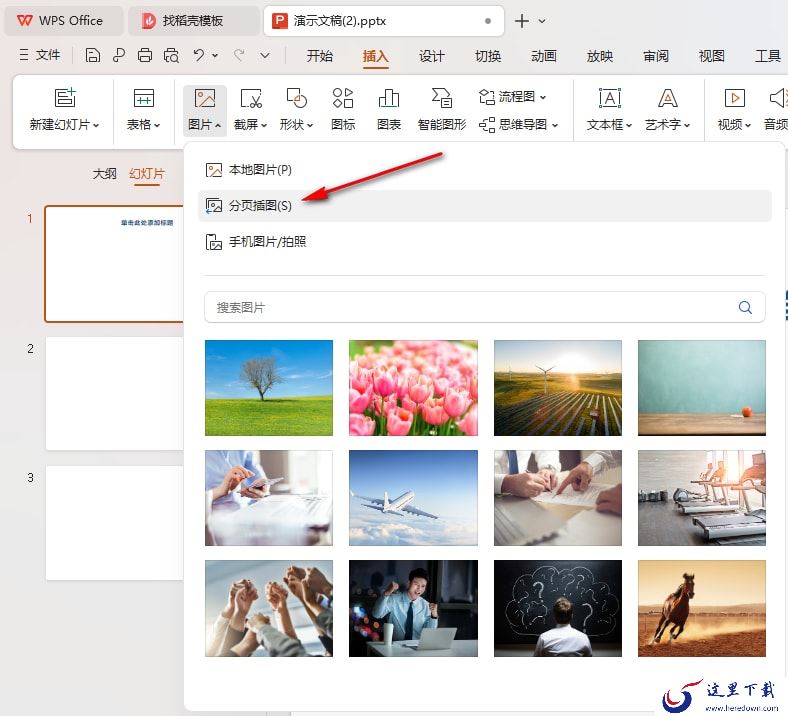
Task: Click the Save icon in quick toolbar
Action: point(92,55)
